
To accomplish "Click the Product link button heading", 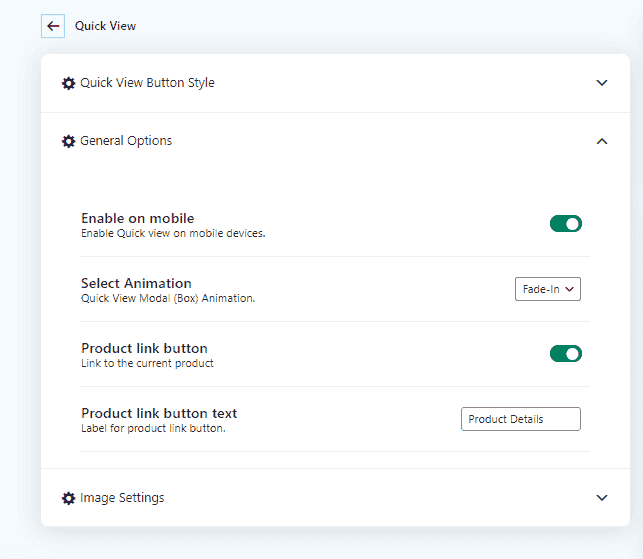I will pos(144,348).
